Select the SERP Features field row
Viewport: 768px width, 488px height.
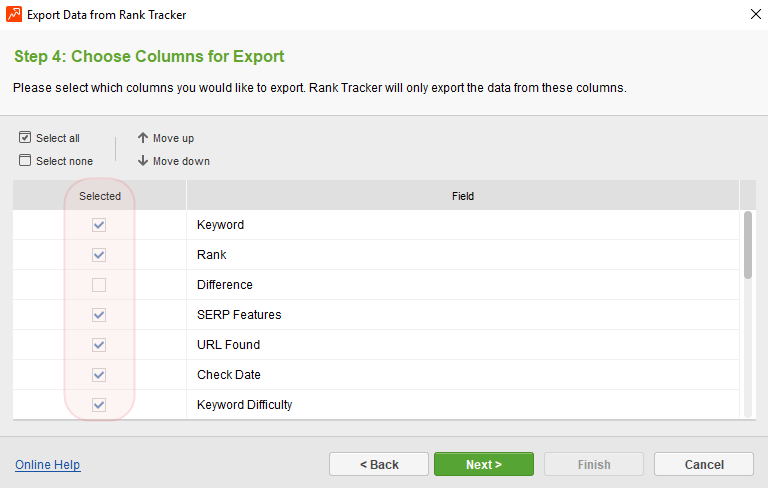coord(376,315)
